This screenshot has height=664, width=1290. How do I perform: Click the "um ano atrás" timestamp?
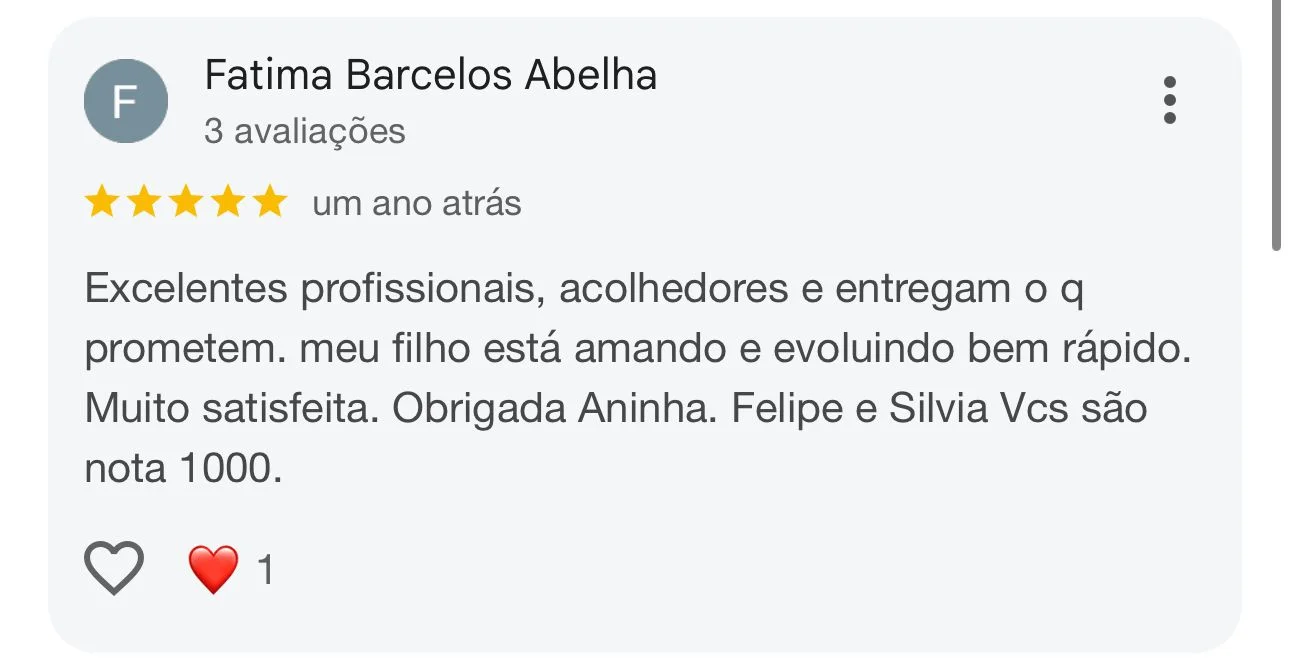point(416,204)
